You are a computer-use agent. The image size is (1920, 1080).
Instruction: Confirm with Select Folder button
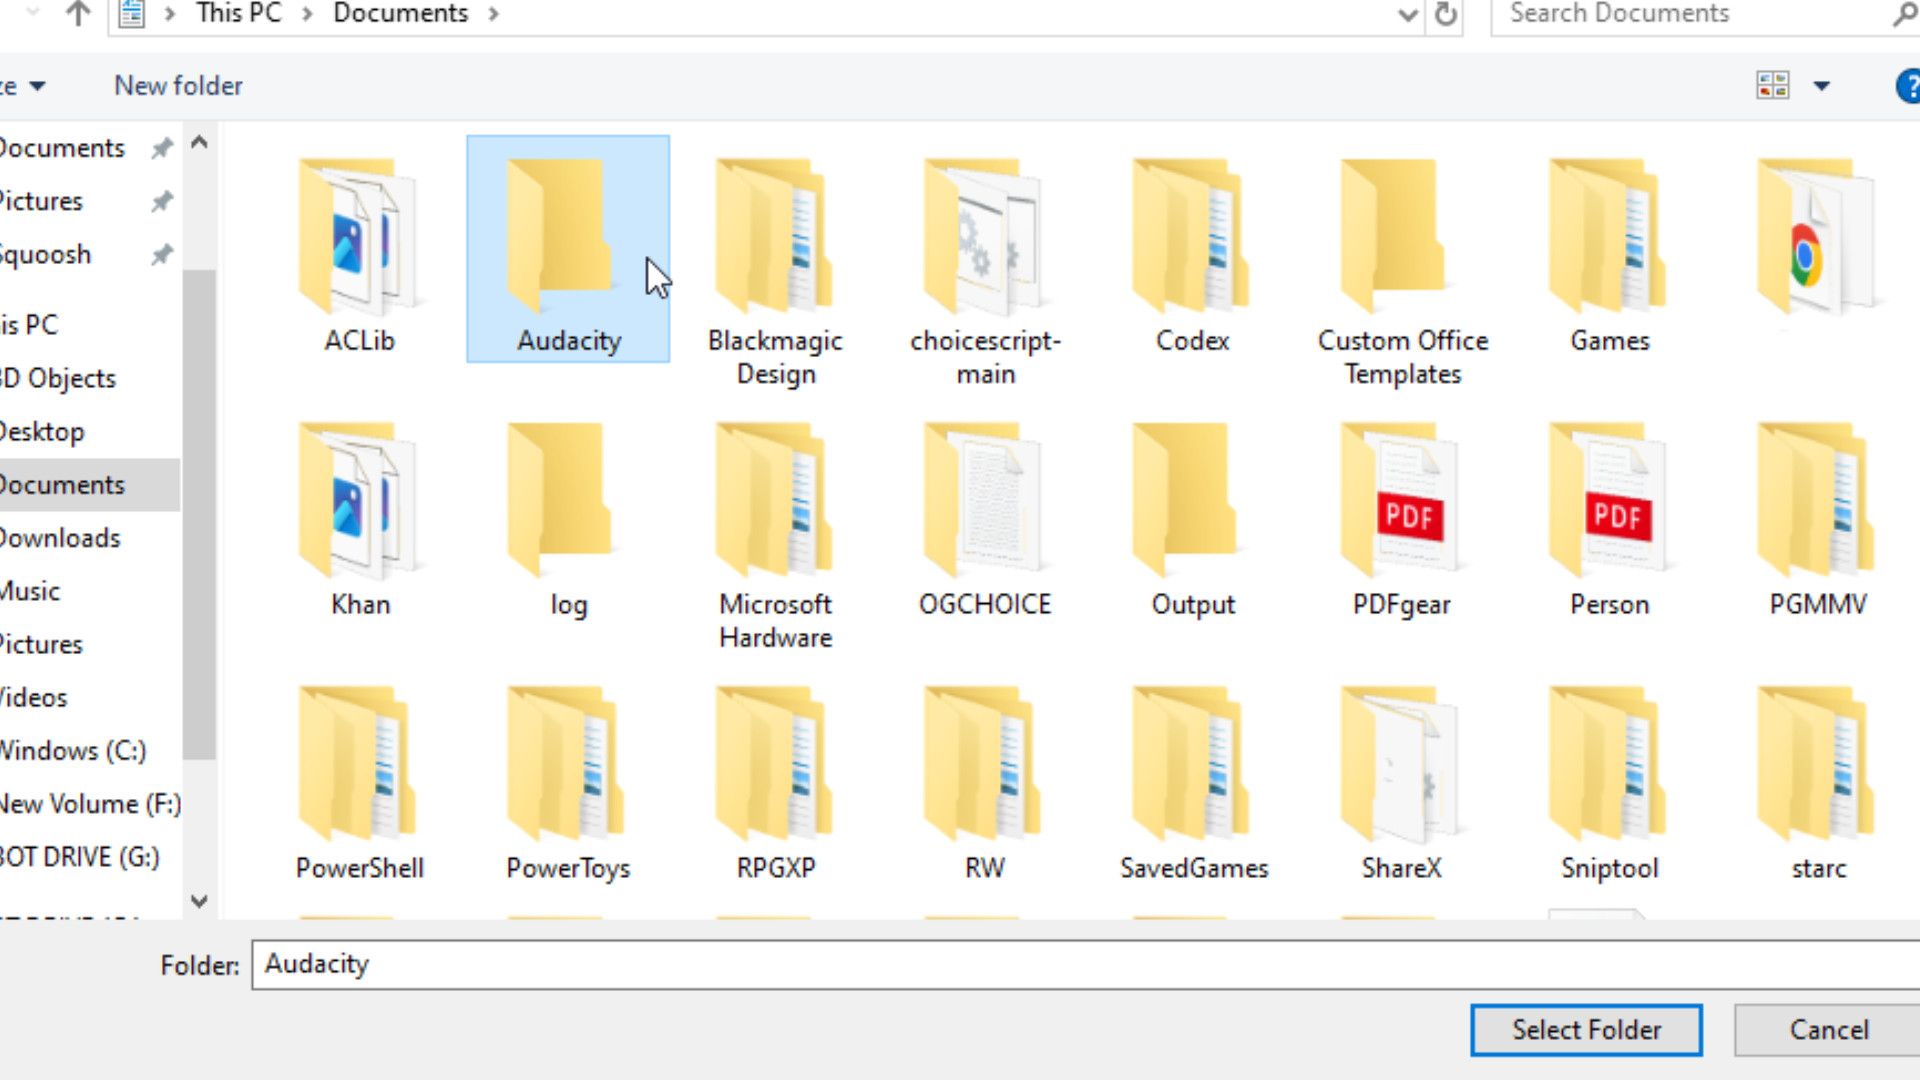(x=1586, y=1030)
